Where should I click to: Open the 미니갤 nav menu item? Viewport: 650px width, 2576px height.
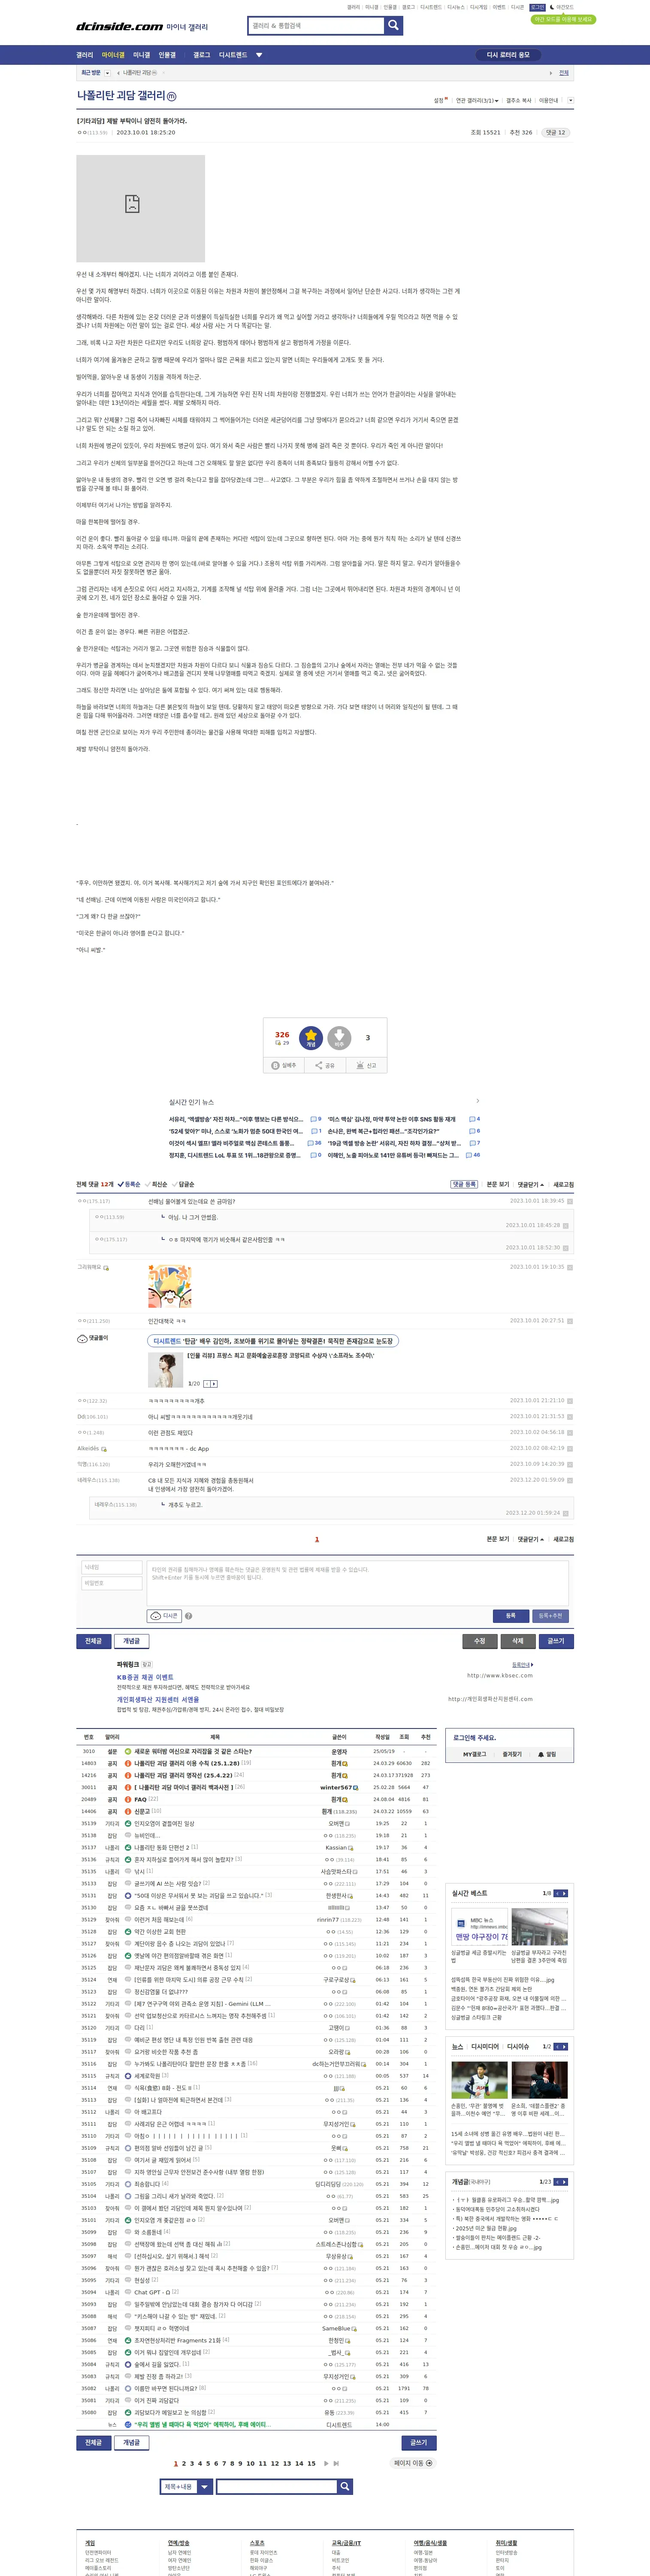[141, 55]
